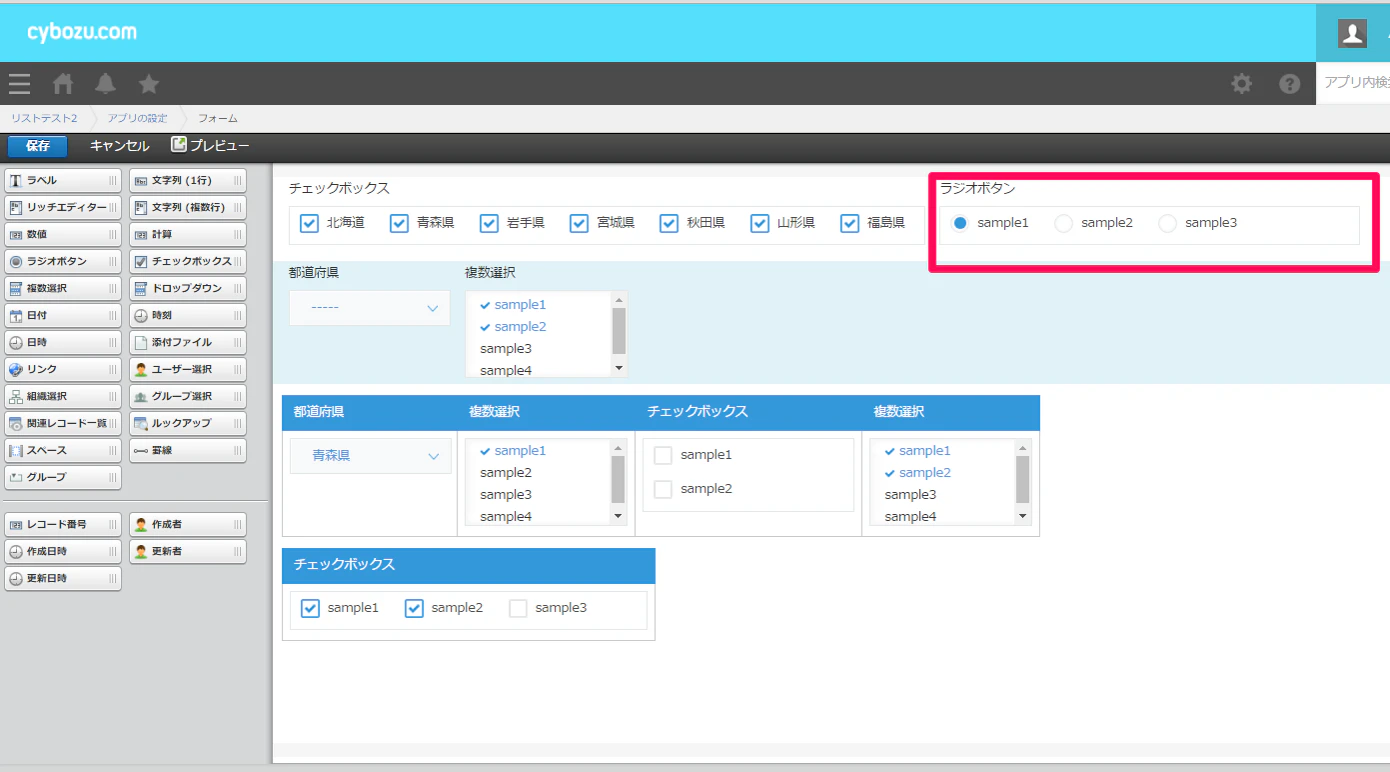Viewport: 1390px width, 772px height.
Task: Pick the ルックアップ field from the palette
Action: pos(188,423)
